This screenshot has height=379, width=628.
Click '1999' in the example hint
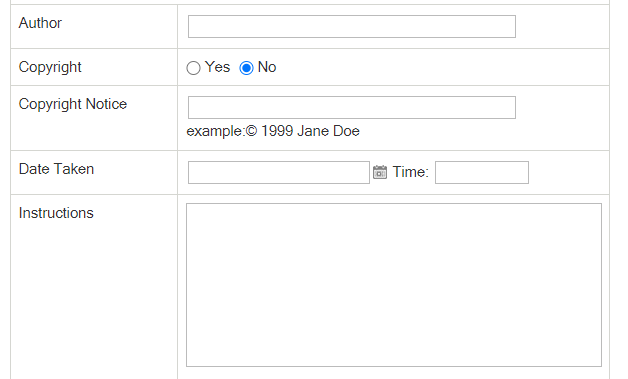click(x=277, y=131)
